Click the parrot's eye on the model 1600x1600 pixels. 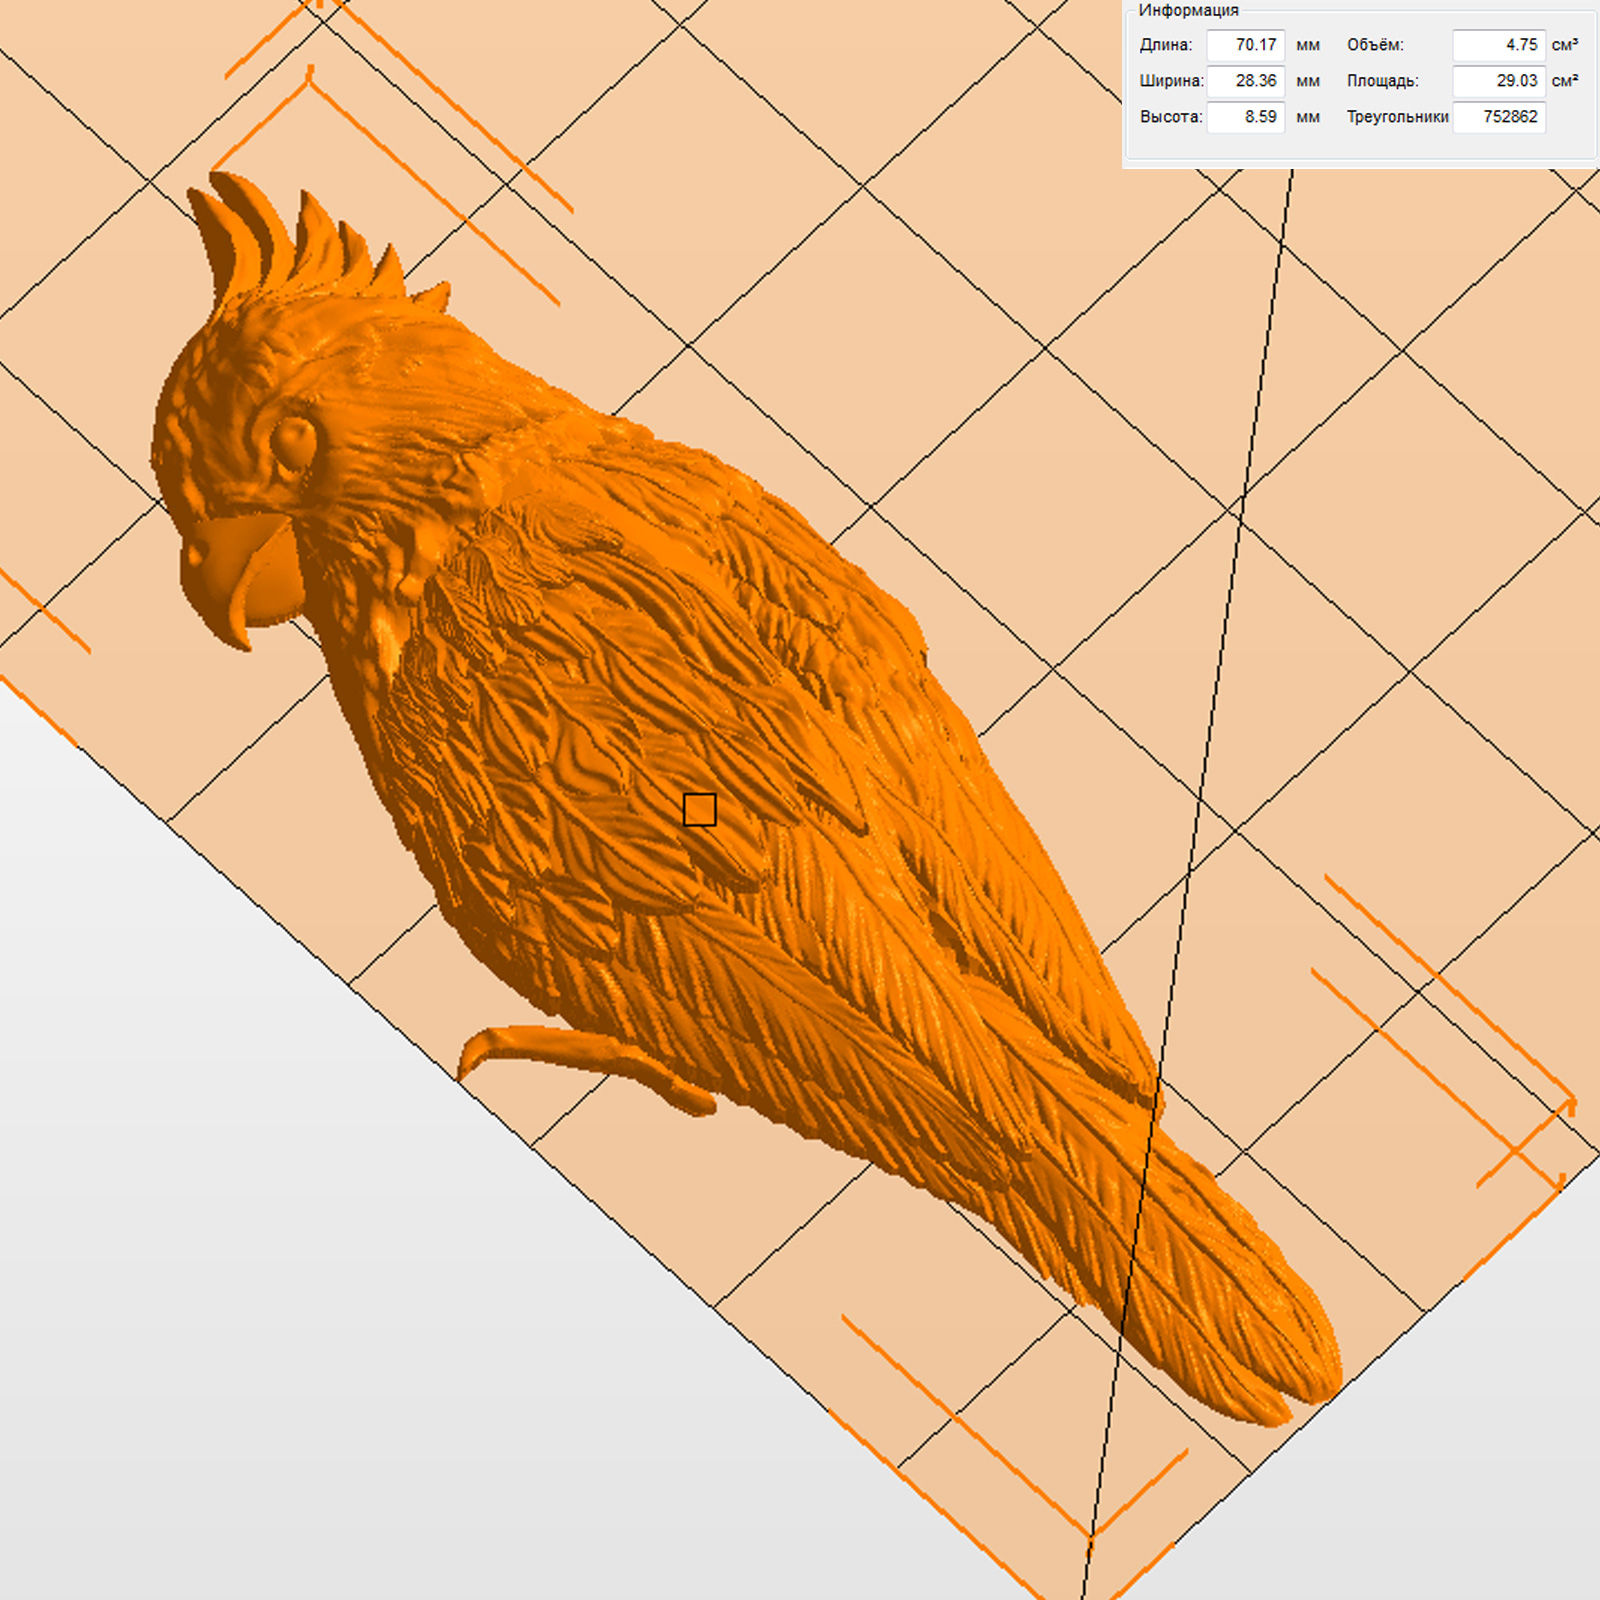point(294,441)
